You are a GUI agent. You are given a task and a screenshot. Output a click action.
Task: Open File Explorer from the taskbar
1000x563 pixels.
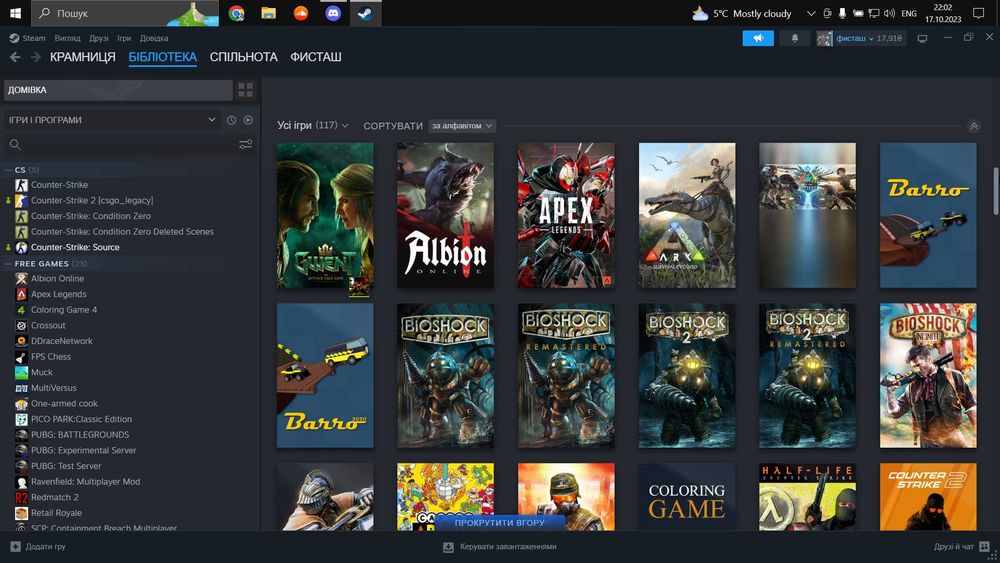click(268, 13)
